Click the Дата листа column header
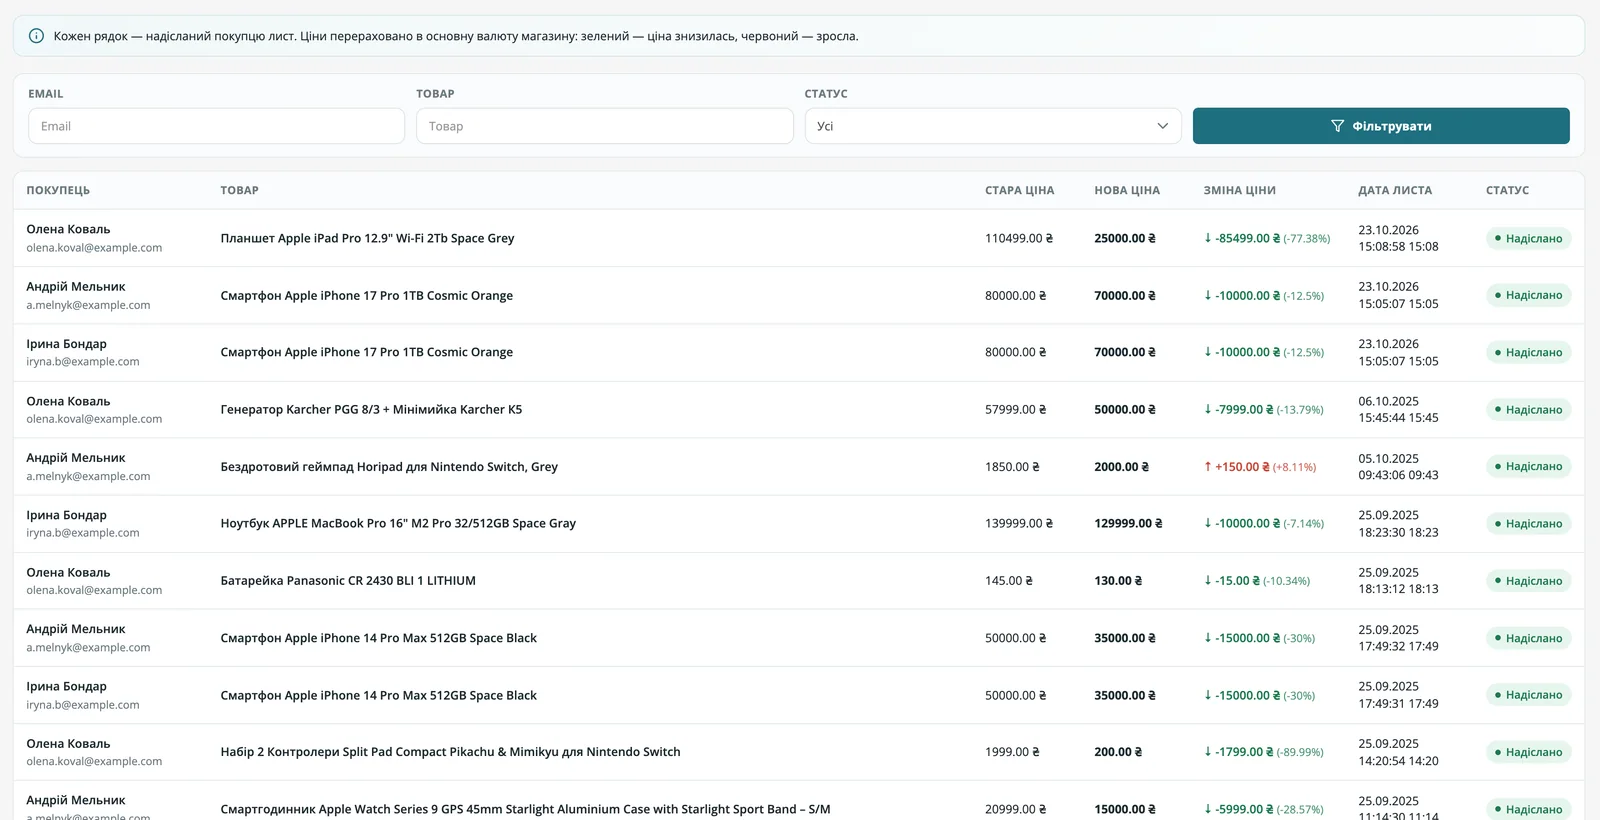Image resolution: width=1600 pixels, height=820 pixels. (x=1395, y=190)
